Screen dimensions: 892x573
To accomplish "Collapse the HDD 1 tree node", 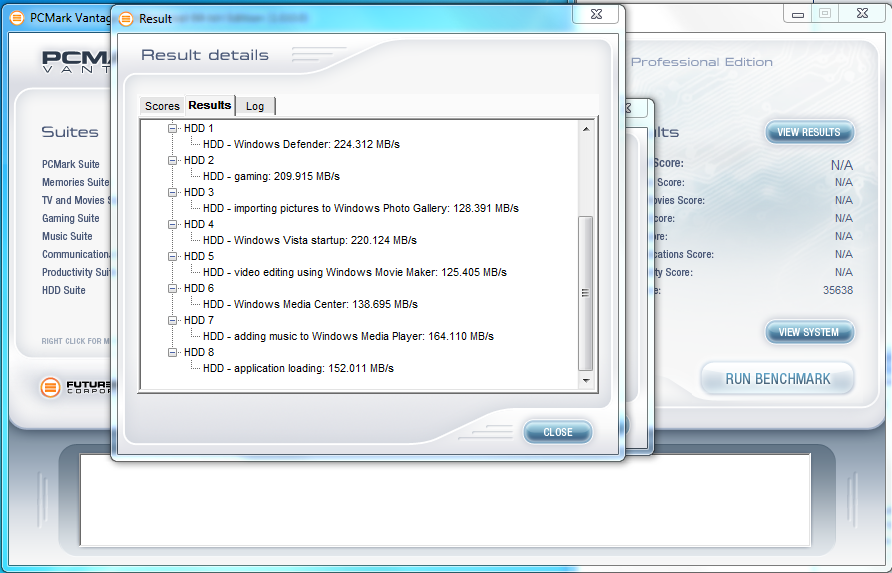I will 172,129.
